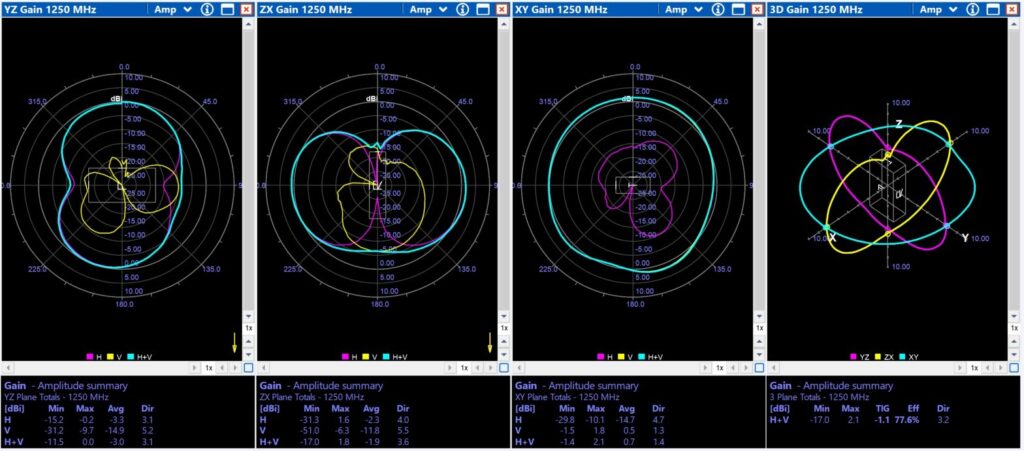1024x451 pixels.
Task: Click yellow V legend swatch in ZX panel
Action: 365,356
